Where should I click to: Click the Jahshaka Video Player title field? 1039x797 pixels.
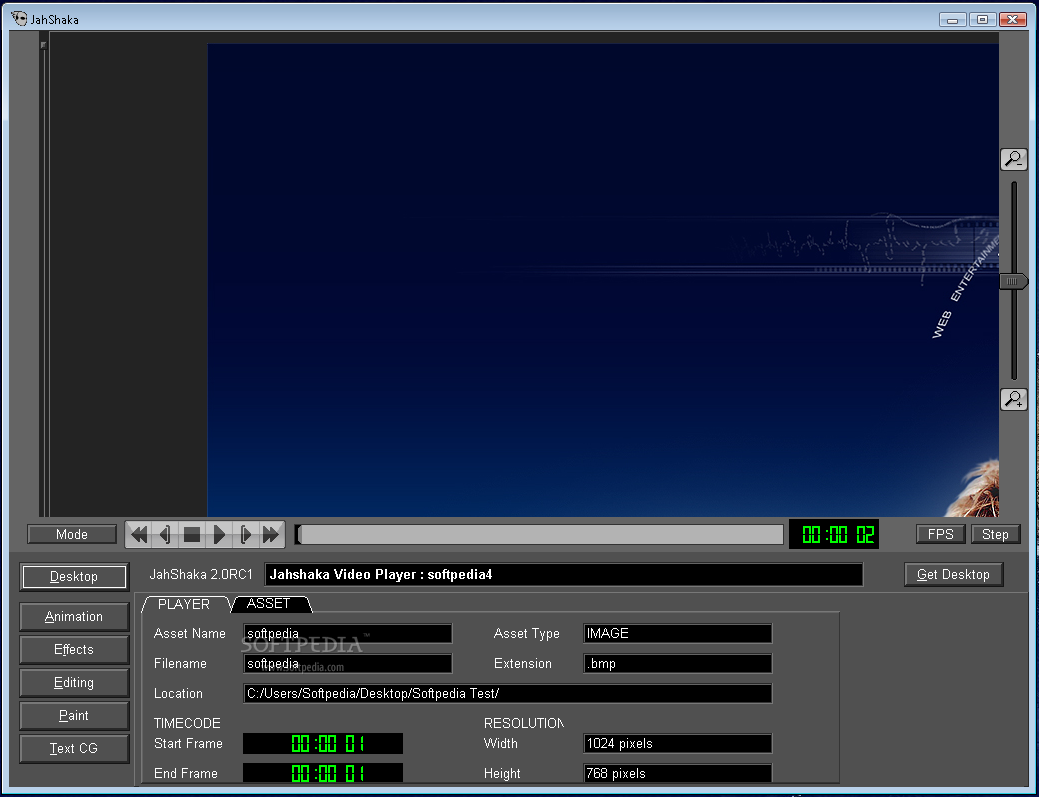pos(563,574)
